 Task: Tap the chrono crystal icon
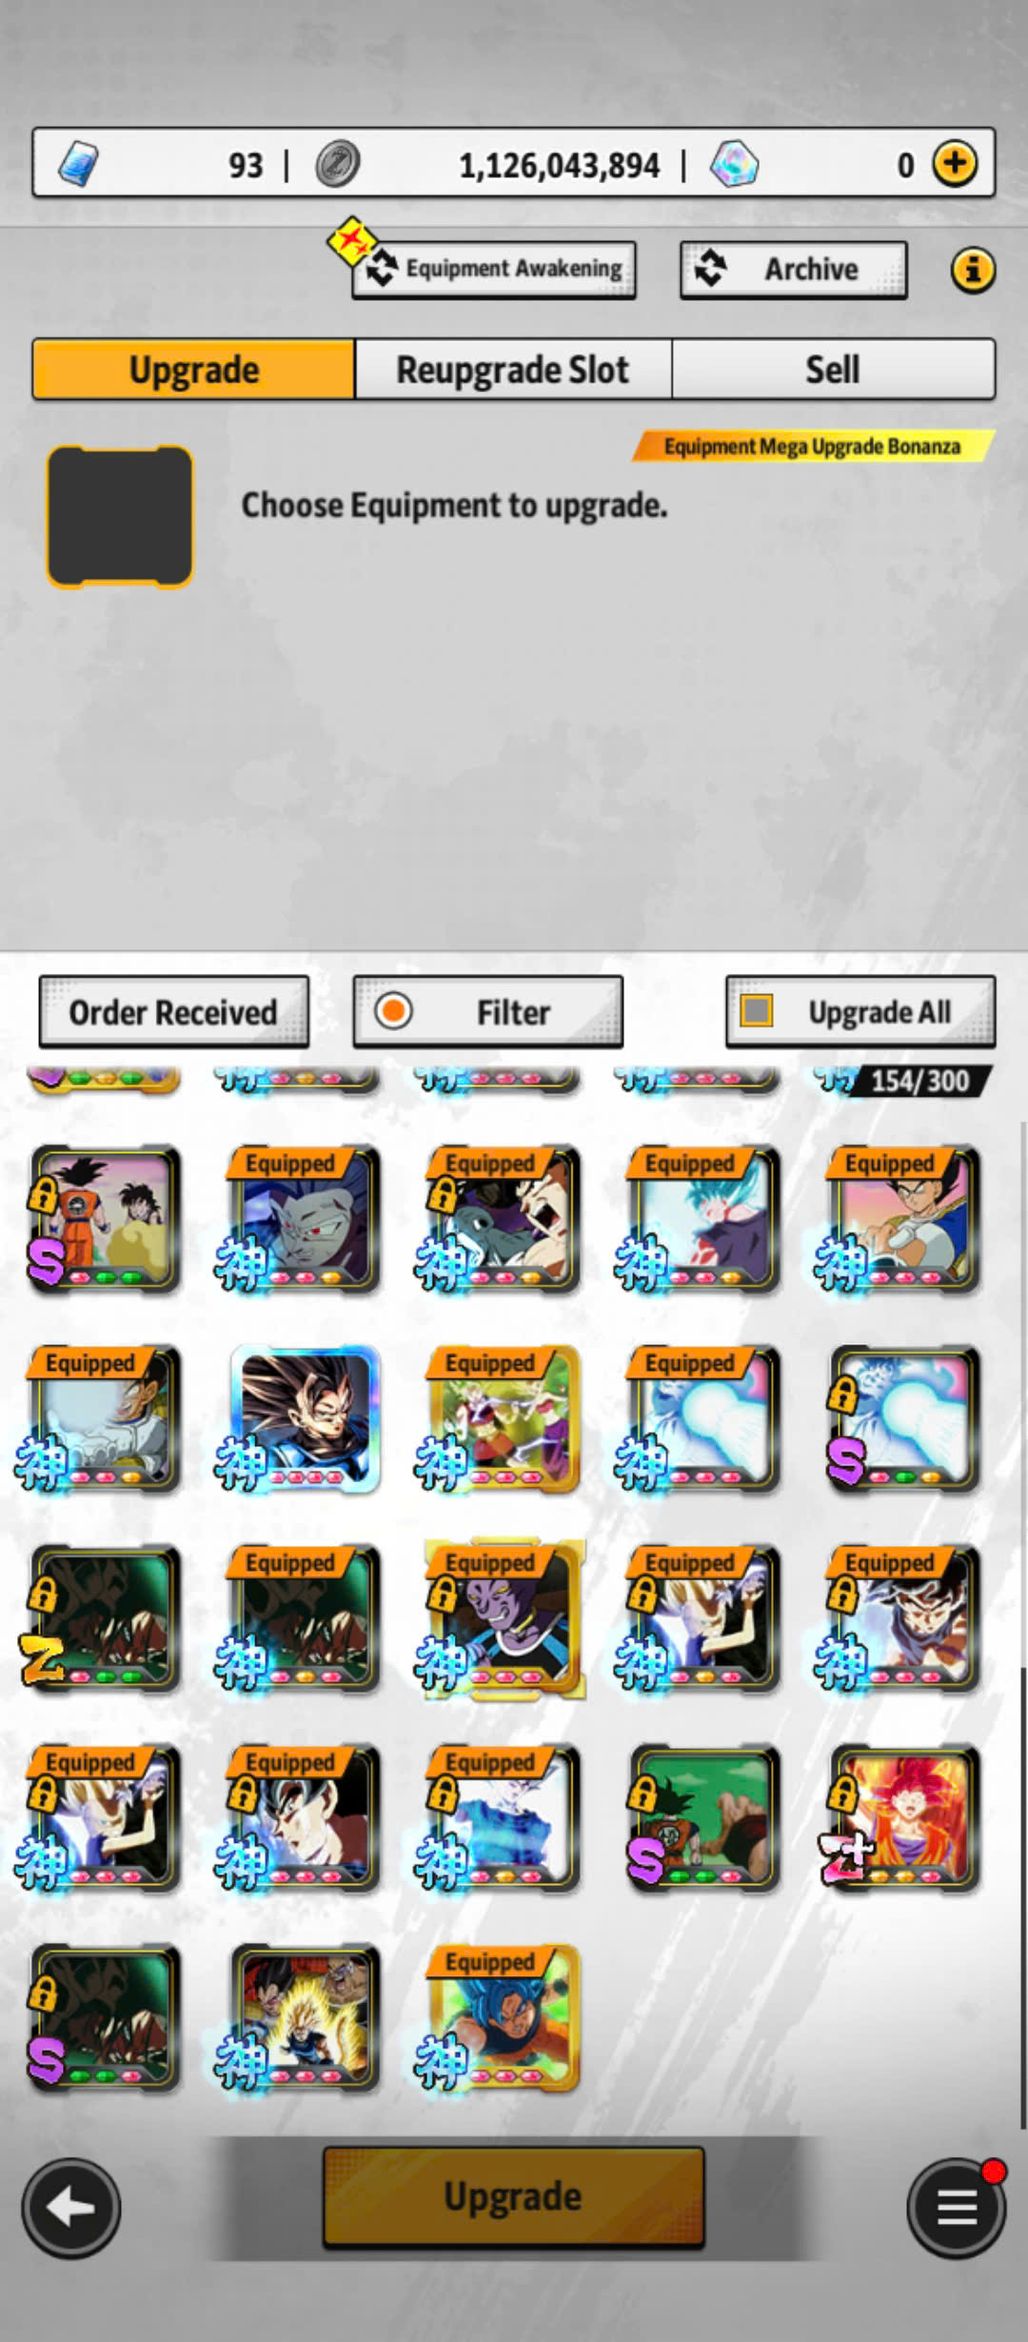tap(734, 164)
